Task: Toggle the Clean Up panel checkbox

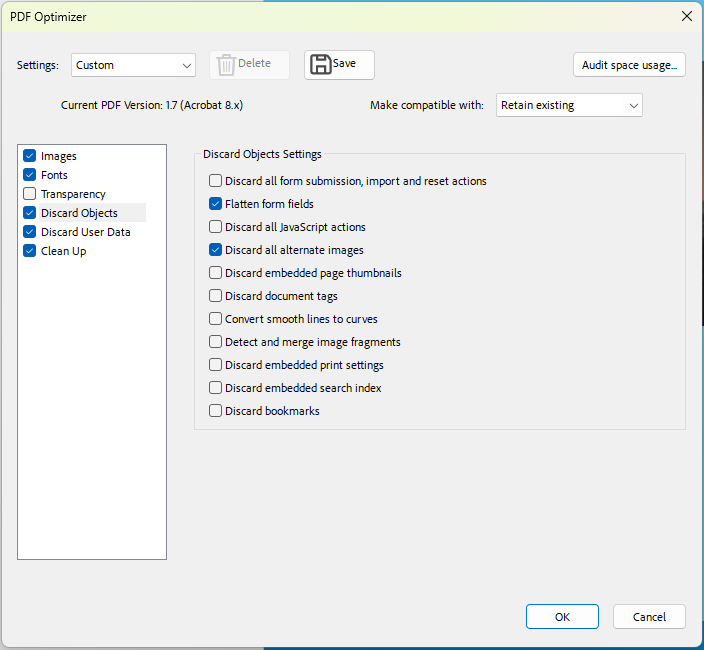Action: tap(30, 251)
